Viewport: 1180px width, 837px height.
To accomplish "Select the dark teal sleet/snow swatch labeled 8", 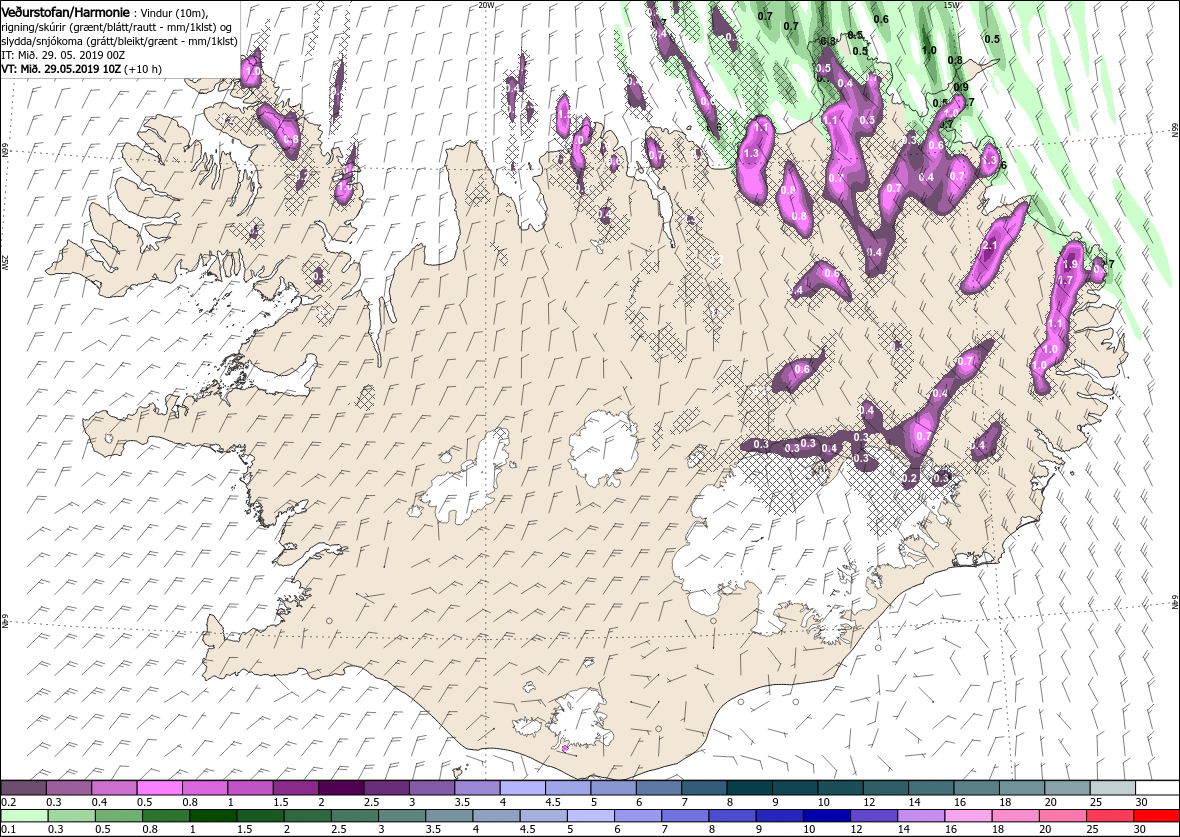I will [x=749, y=788].
